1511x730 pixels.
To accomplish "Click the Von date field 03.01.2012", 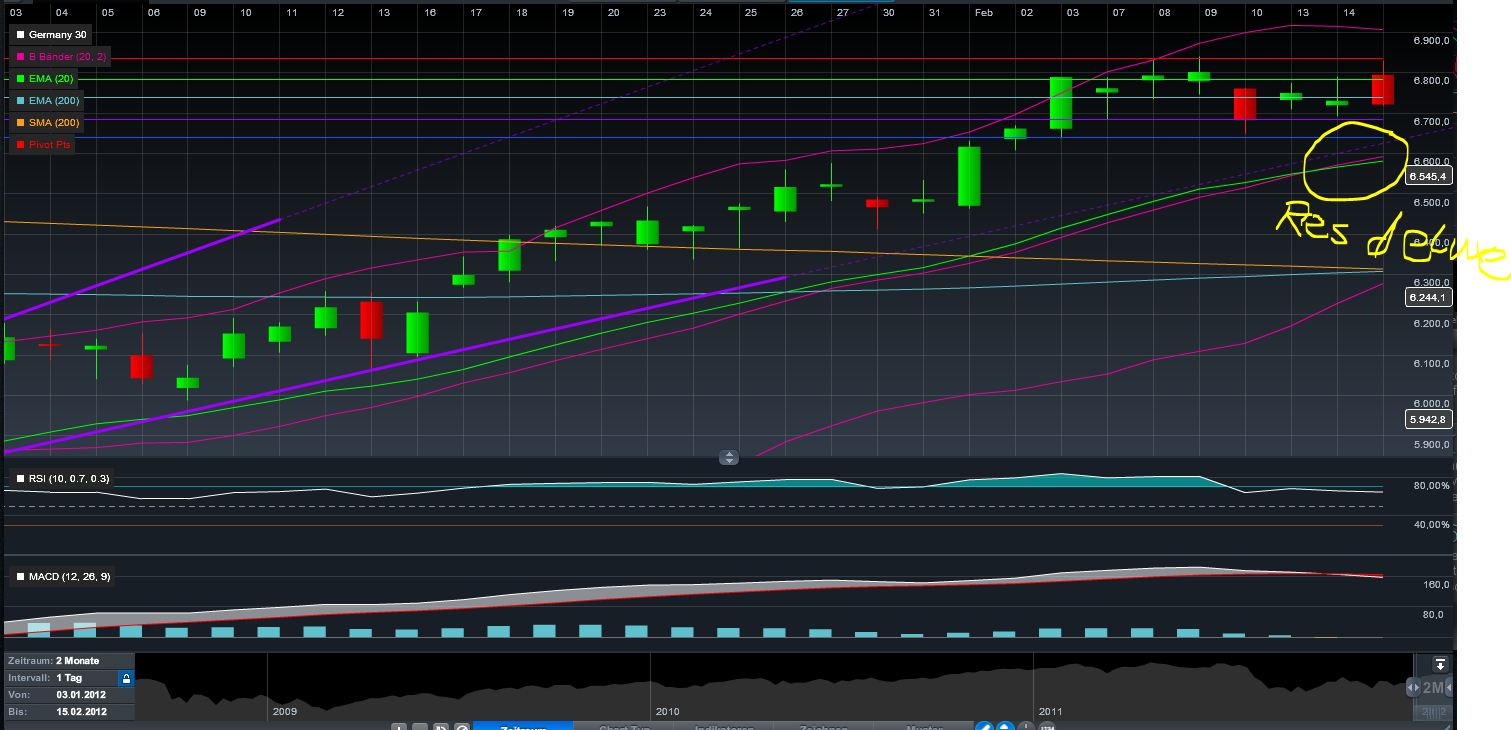I will [68, 695].
